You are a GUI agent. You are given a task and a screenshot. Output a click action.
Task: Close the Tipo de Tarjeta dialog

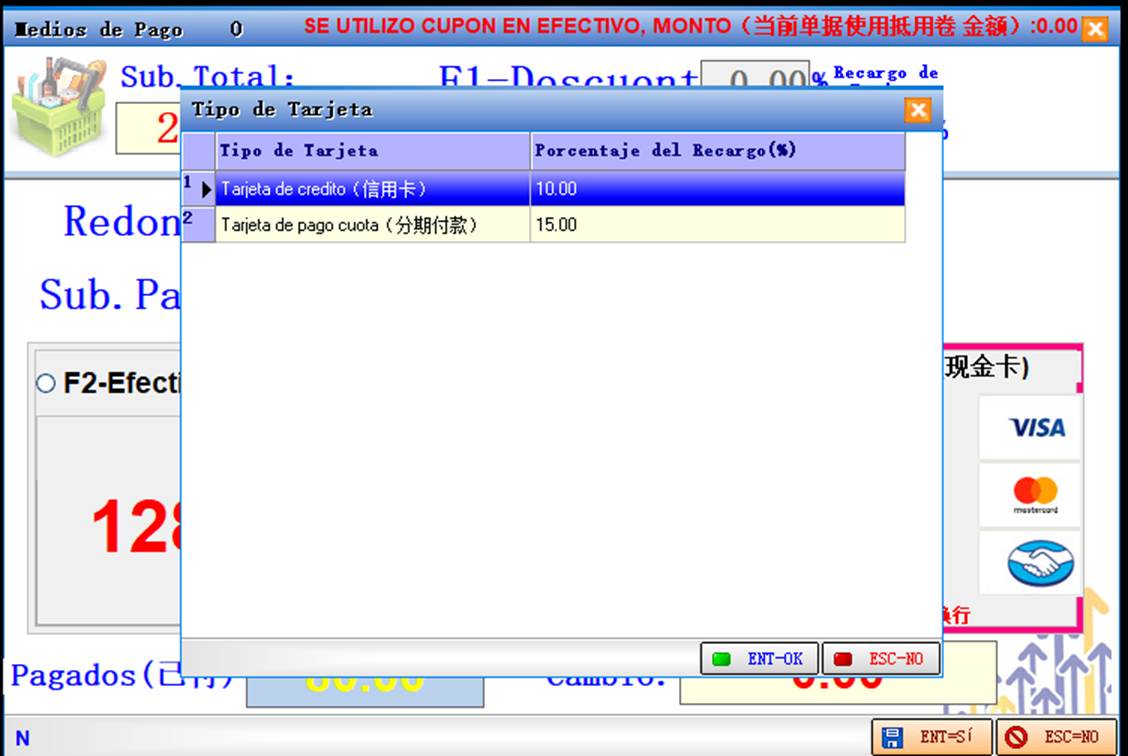[x=917, y=110]
